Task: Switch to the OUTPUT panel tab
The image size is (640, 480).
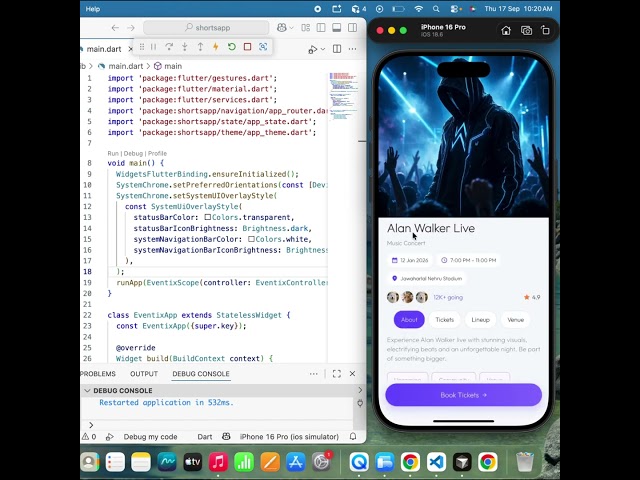Action: point(144,374)
